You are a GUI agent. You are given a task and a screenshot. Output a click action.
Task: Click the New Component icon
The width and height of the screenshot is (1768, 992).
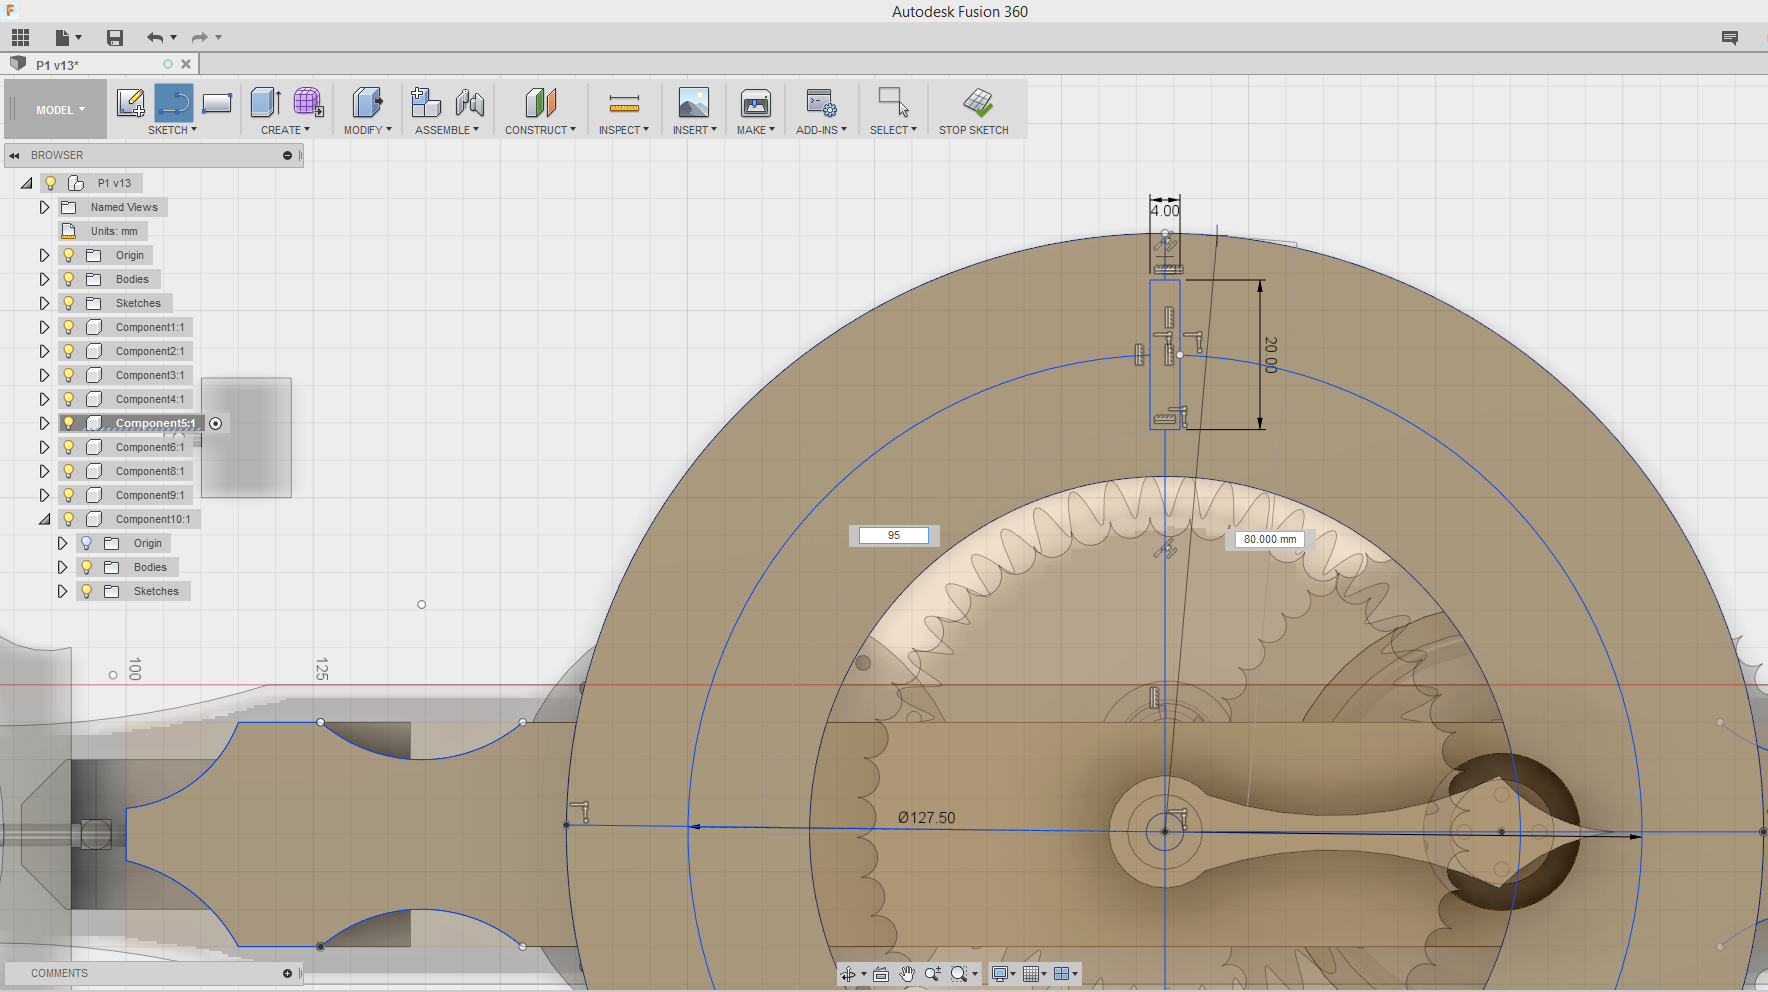click(426, 102)
